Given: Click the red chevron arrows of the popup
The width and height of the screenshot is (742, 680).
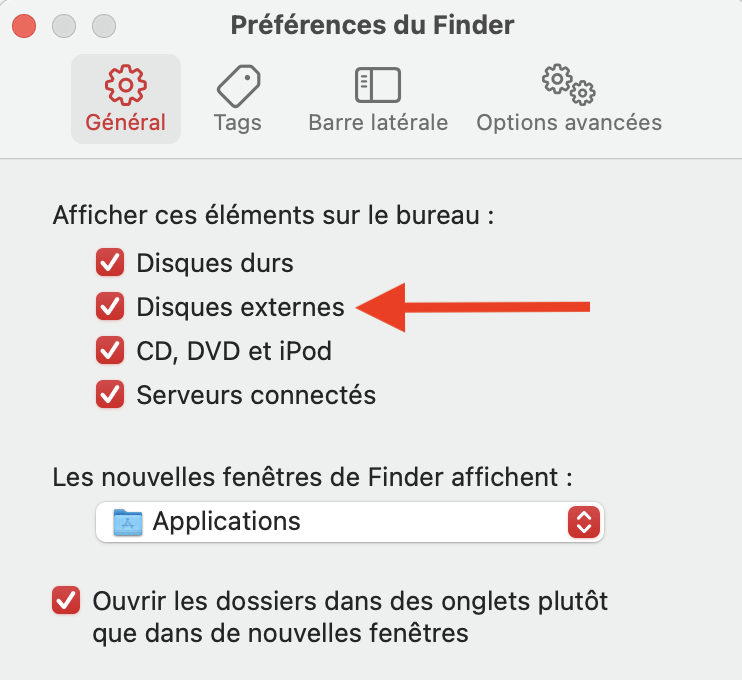Looking at the screenshot, I should click(x=582, y=521).
